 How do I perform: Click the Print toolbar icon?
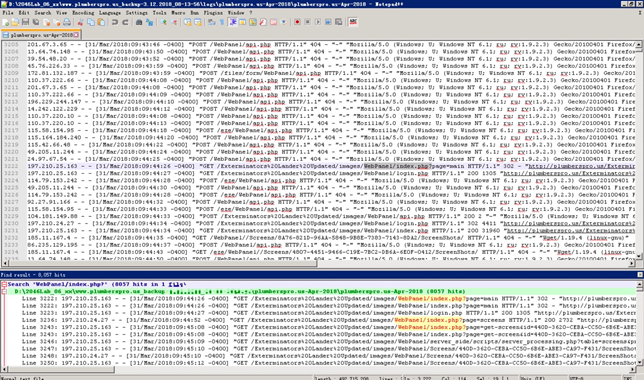pos(67,22)
